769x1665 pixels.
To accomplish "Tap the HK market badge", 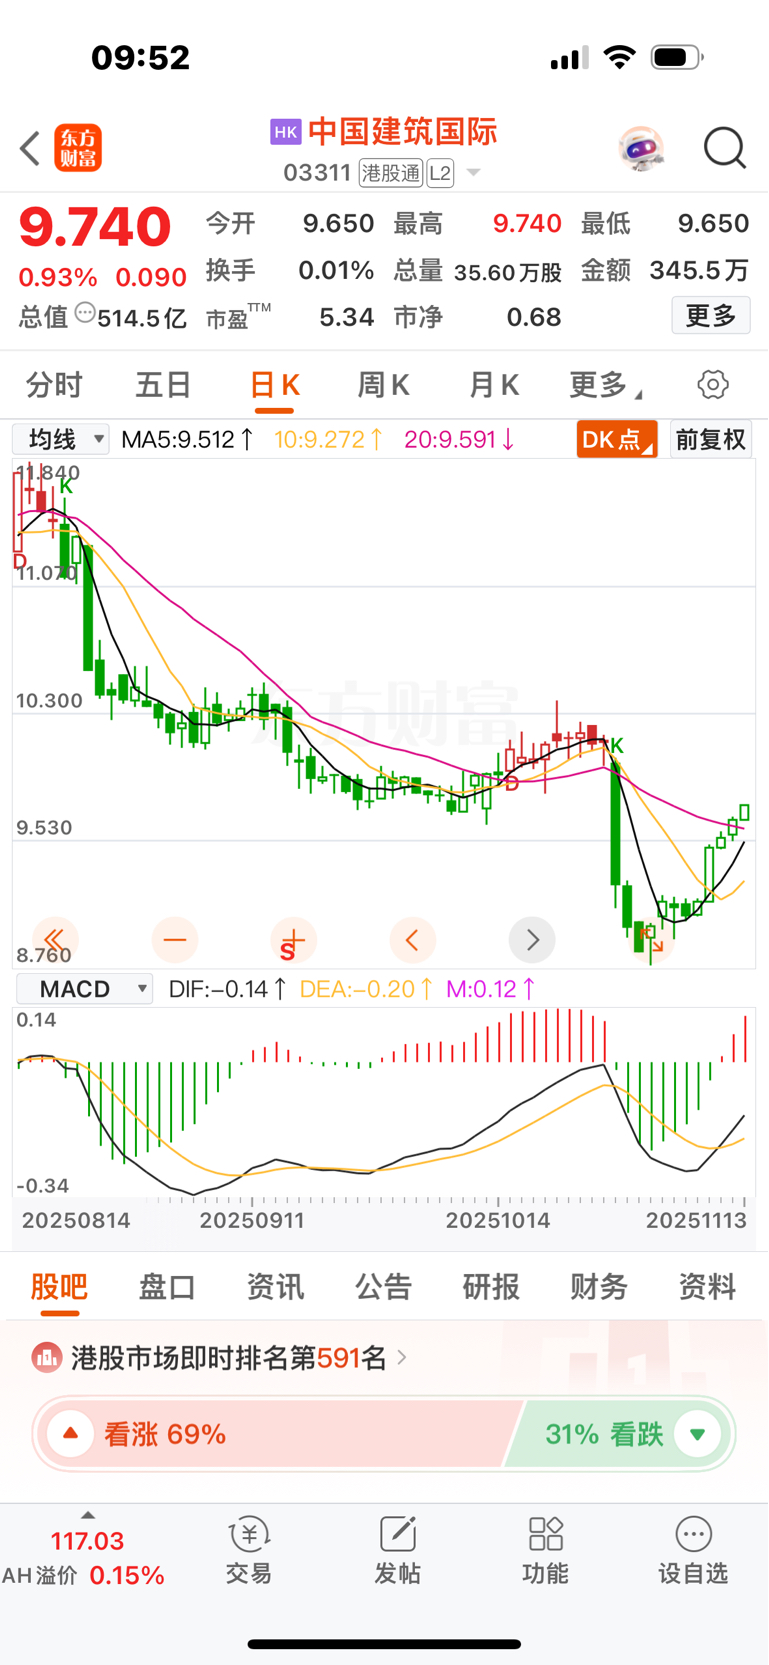I will click(x=285, y=131).
